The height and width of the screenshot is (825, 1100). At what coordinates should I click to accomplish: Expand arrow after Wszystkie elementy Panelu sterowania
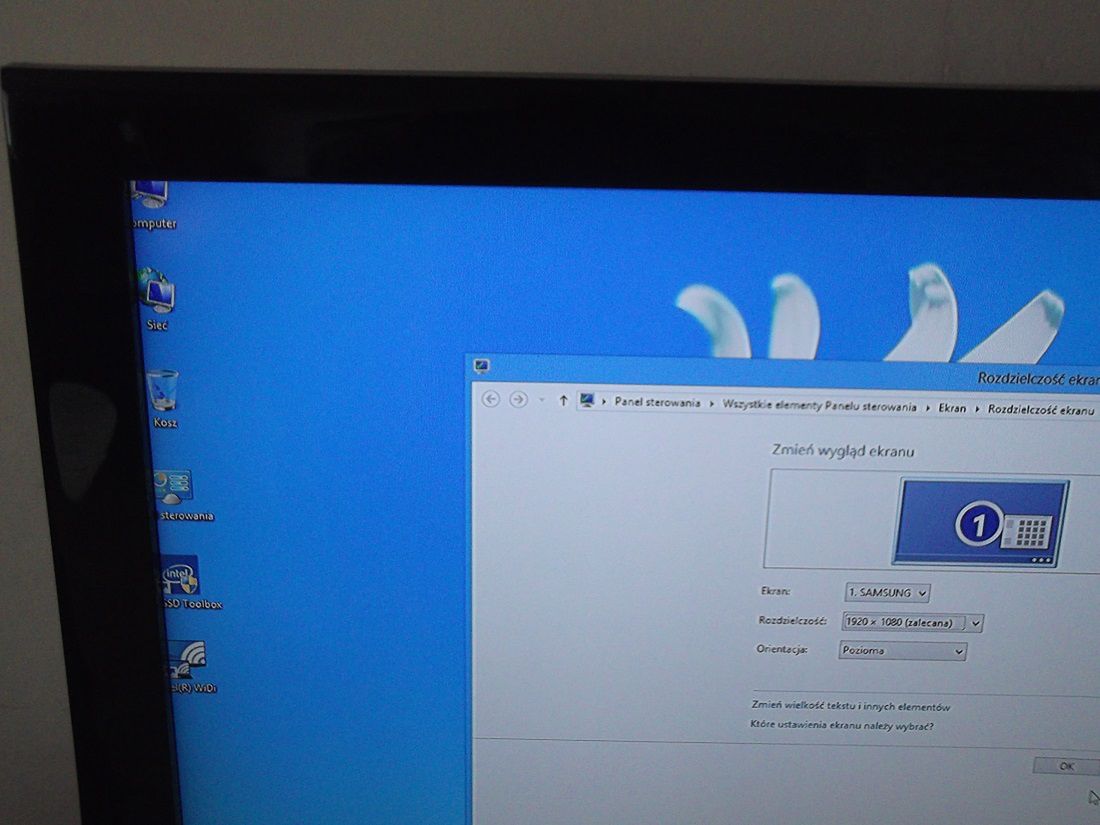point(927,408)
